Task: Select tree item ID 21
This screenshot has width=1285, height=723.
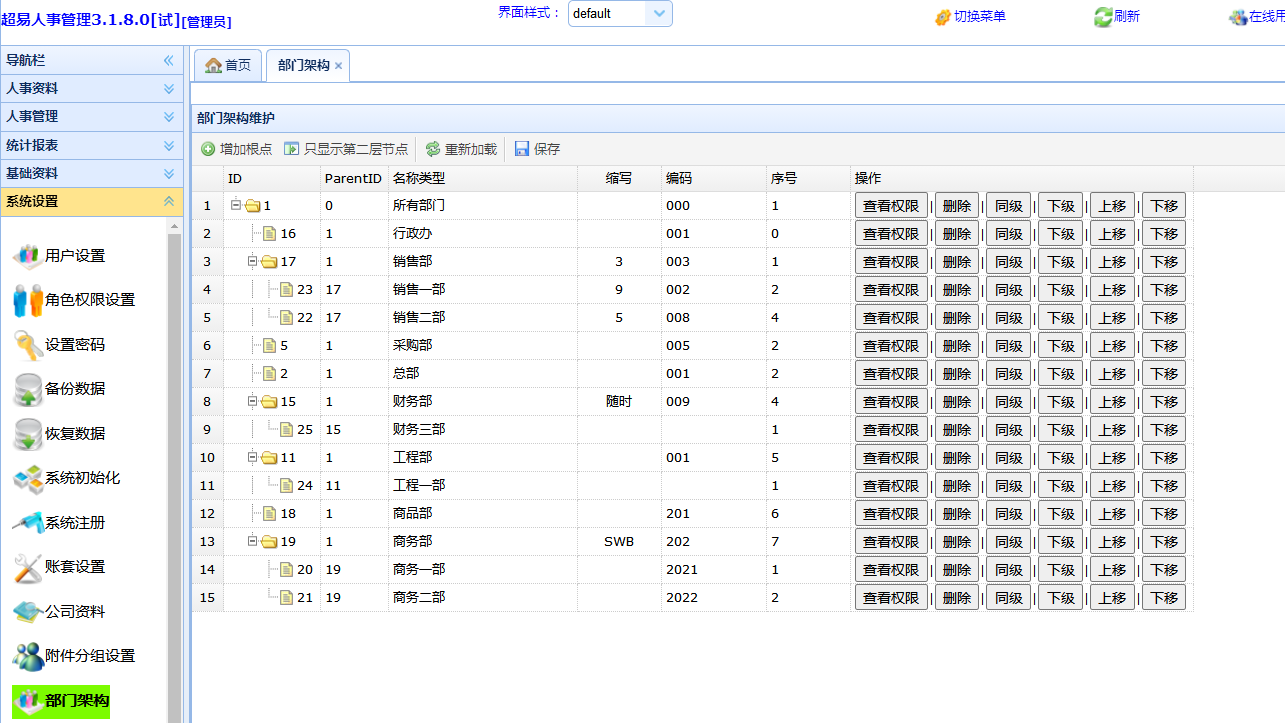Action: [x=305, y=598]
